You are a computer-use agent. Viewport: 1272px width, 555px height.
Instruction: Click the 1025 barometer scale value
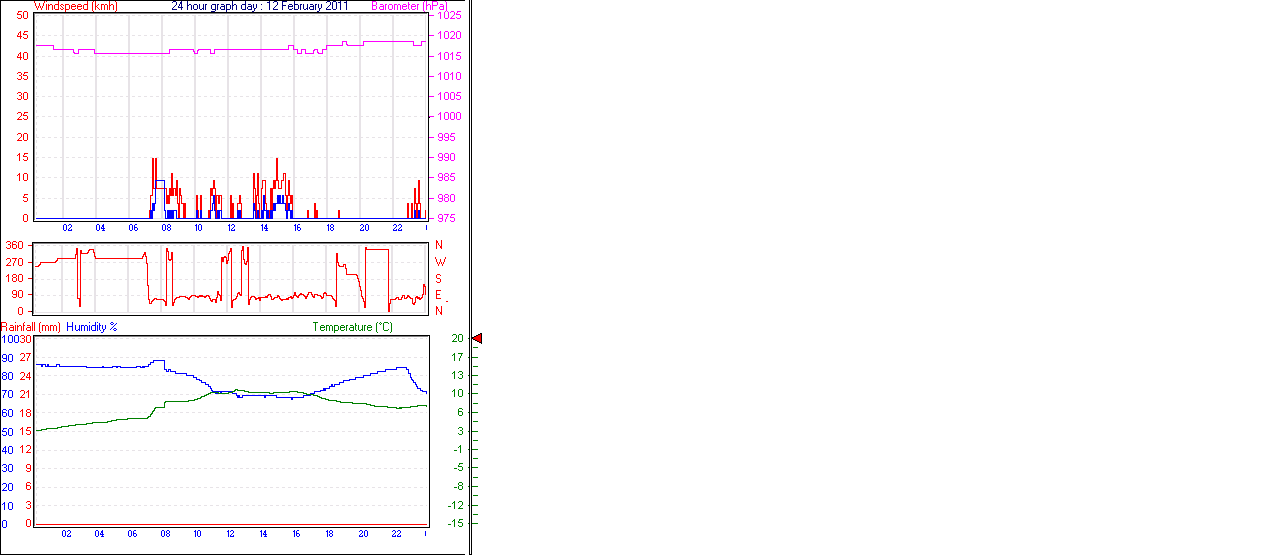(449, 15)
